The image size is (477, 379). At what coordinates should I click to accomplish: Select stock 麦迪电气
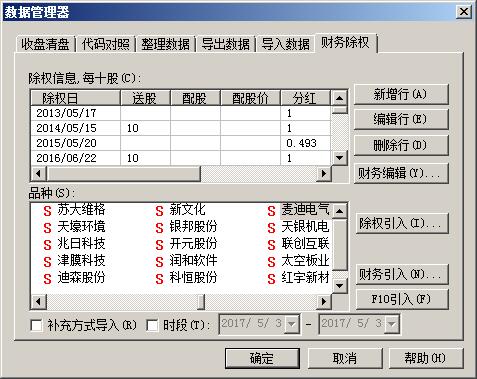299,210
